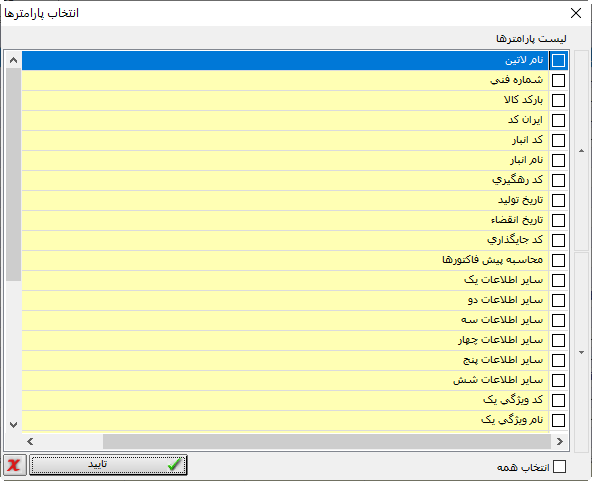
Task: Select the تاریخ تولید row text
Action: [521, 200]
